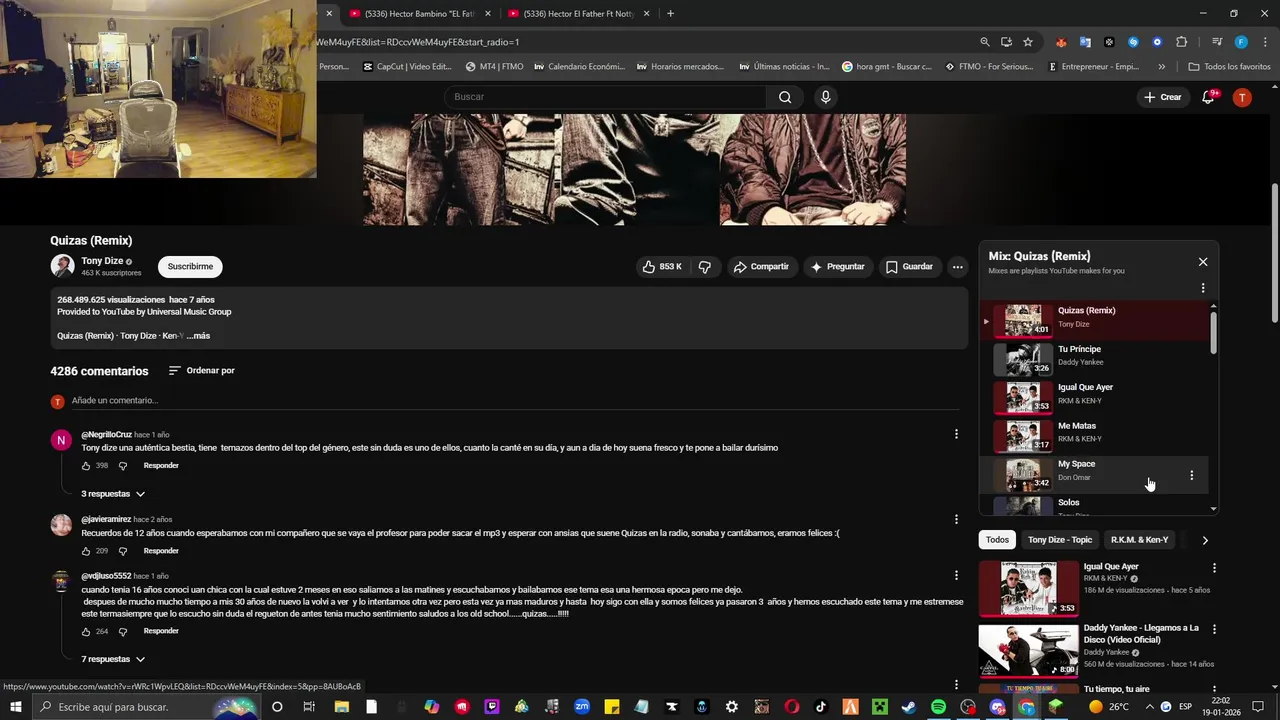Click the Crear create button
Viewport: 1280px width, 720px height.
1162,97
